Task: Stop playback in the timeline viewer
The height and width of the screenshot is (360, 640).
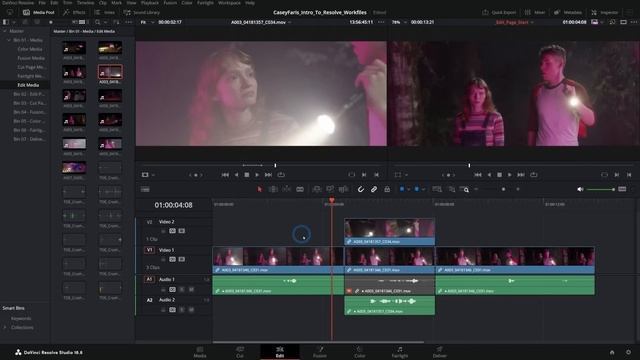Action: click(499, 175)
